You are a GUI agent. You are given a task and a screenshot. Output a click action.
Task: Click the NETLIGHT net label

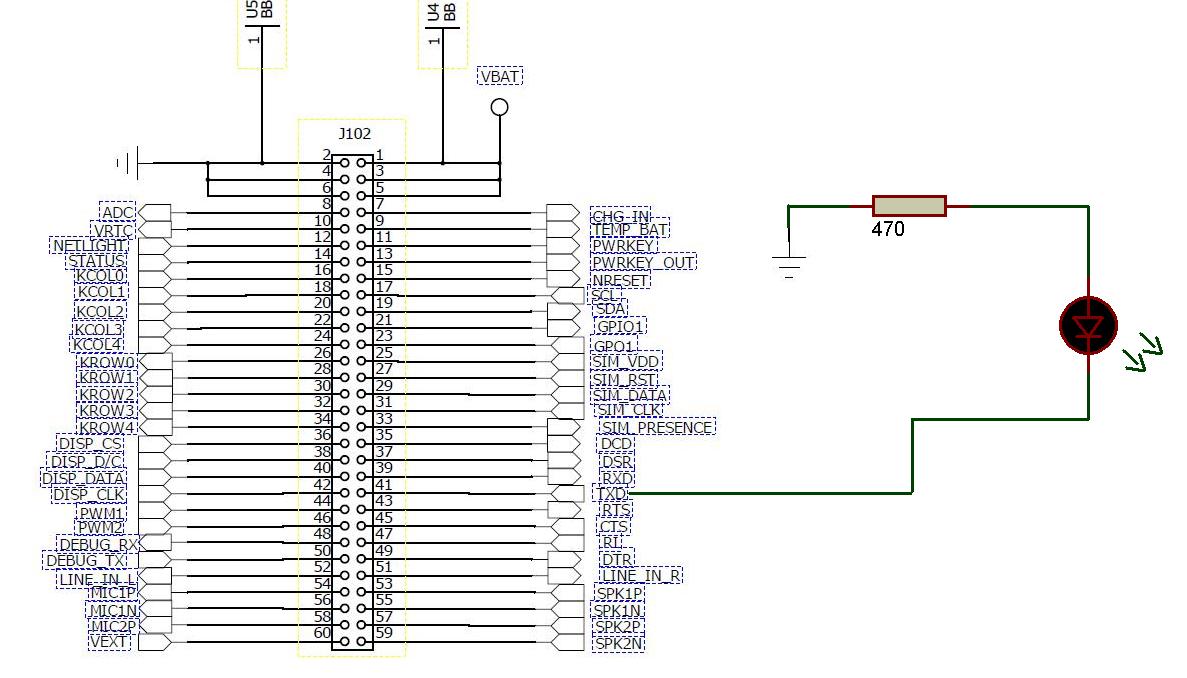pyautogui.click(x=89, y=246)
